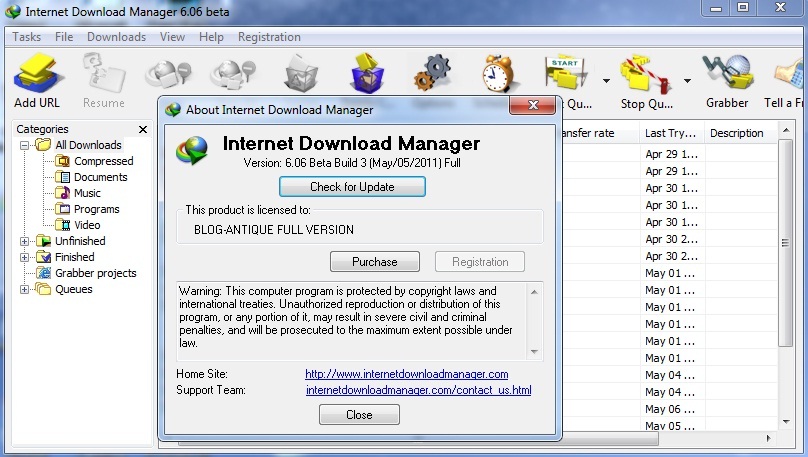Click the grayed Resume toolbar icon

[104, 74]
